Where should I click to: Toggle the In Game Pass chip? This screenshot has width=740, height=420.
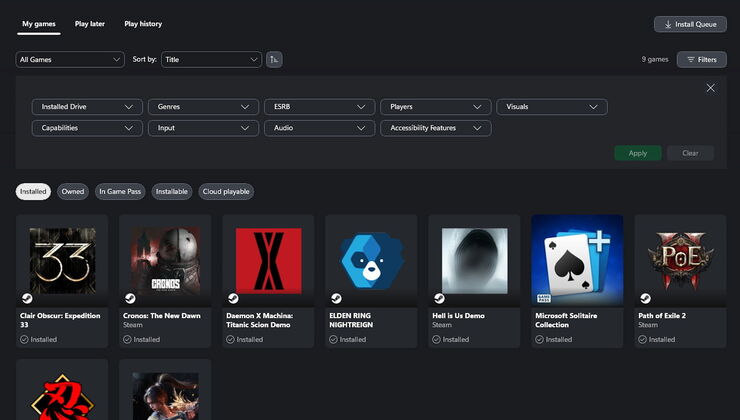120,192
